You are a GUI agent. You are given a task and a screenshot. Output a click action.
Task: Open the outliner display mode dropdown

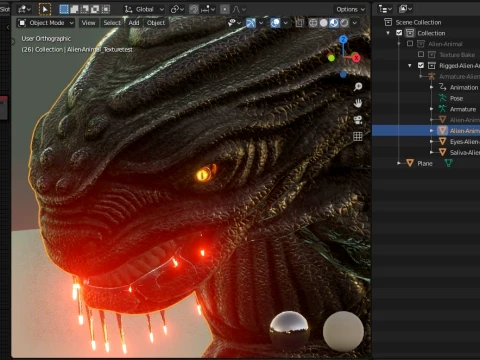pos(405,9)
